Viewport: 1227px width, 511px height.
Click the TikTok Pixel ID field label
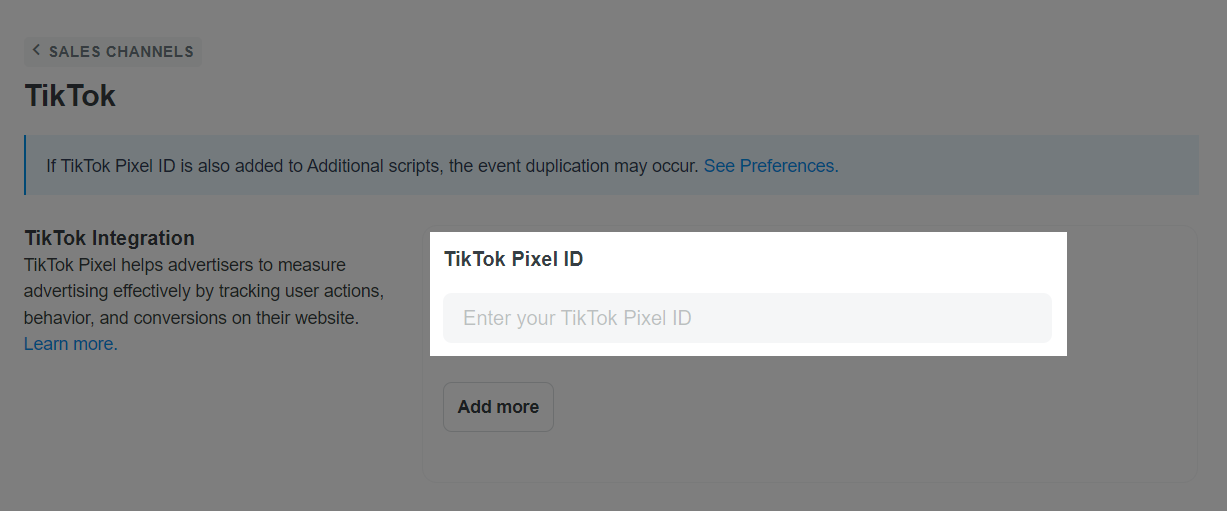513,260
